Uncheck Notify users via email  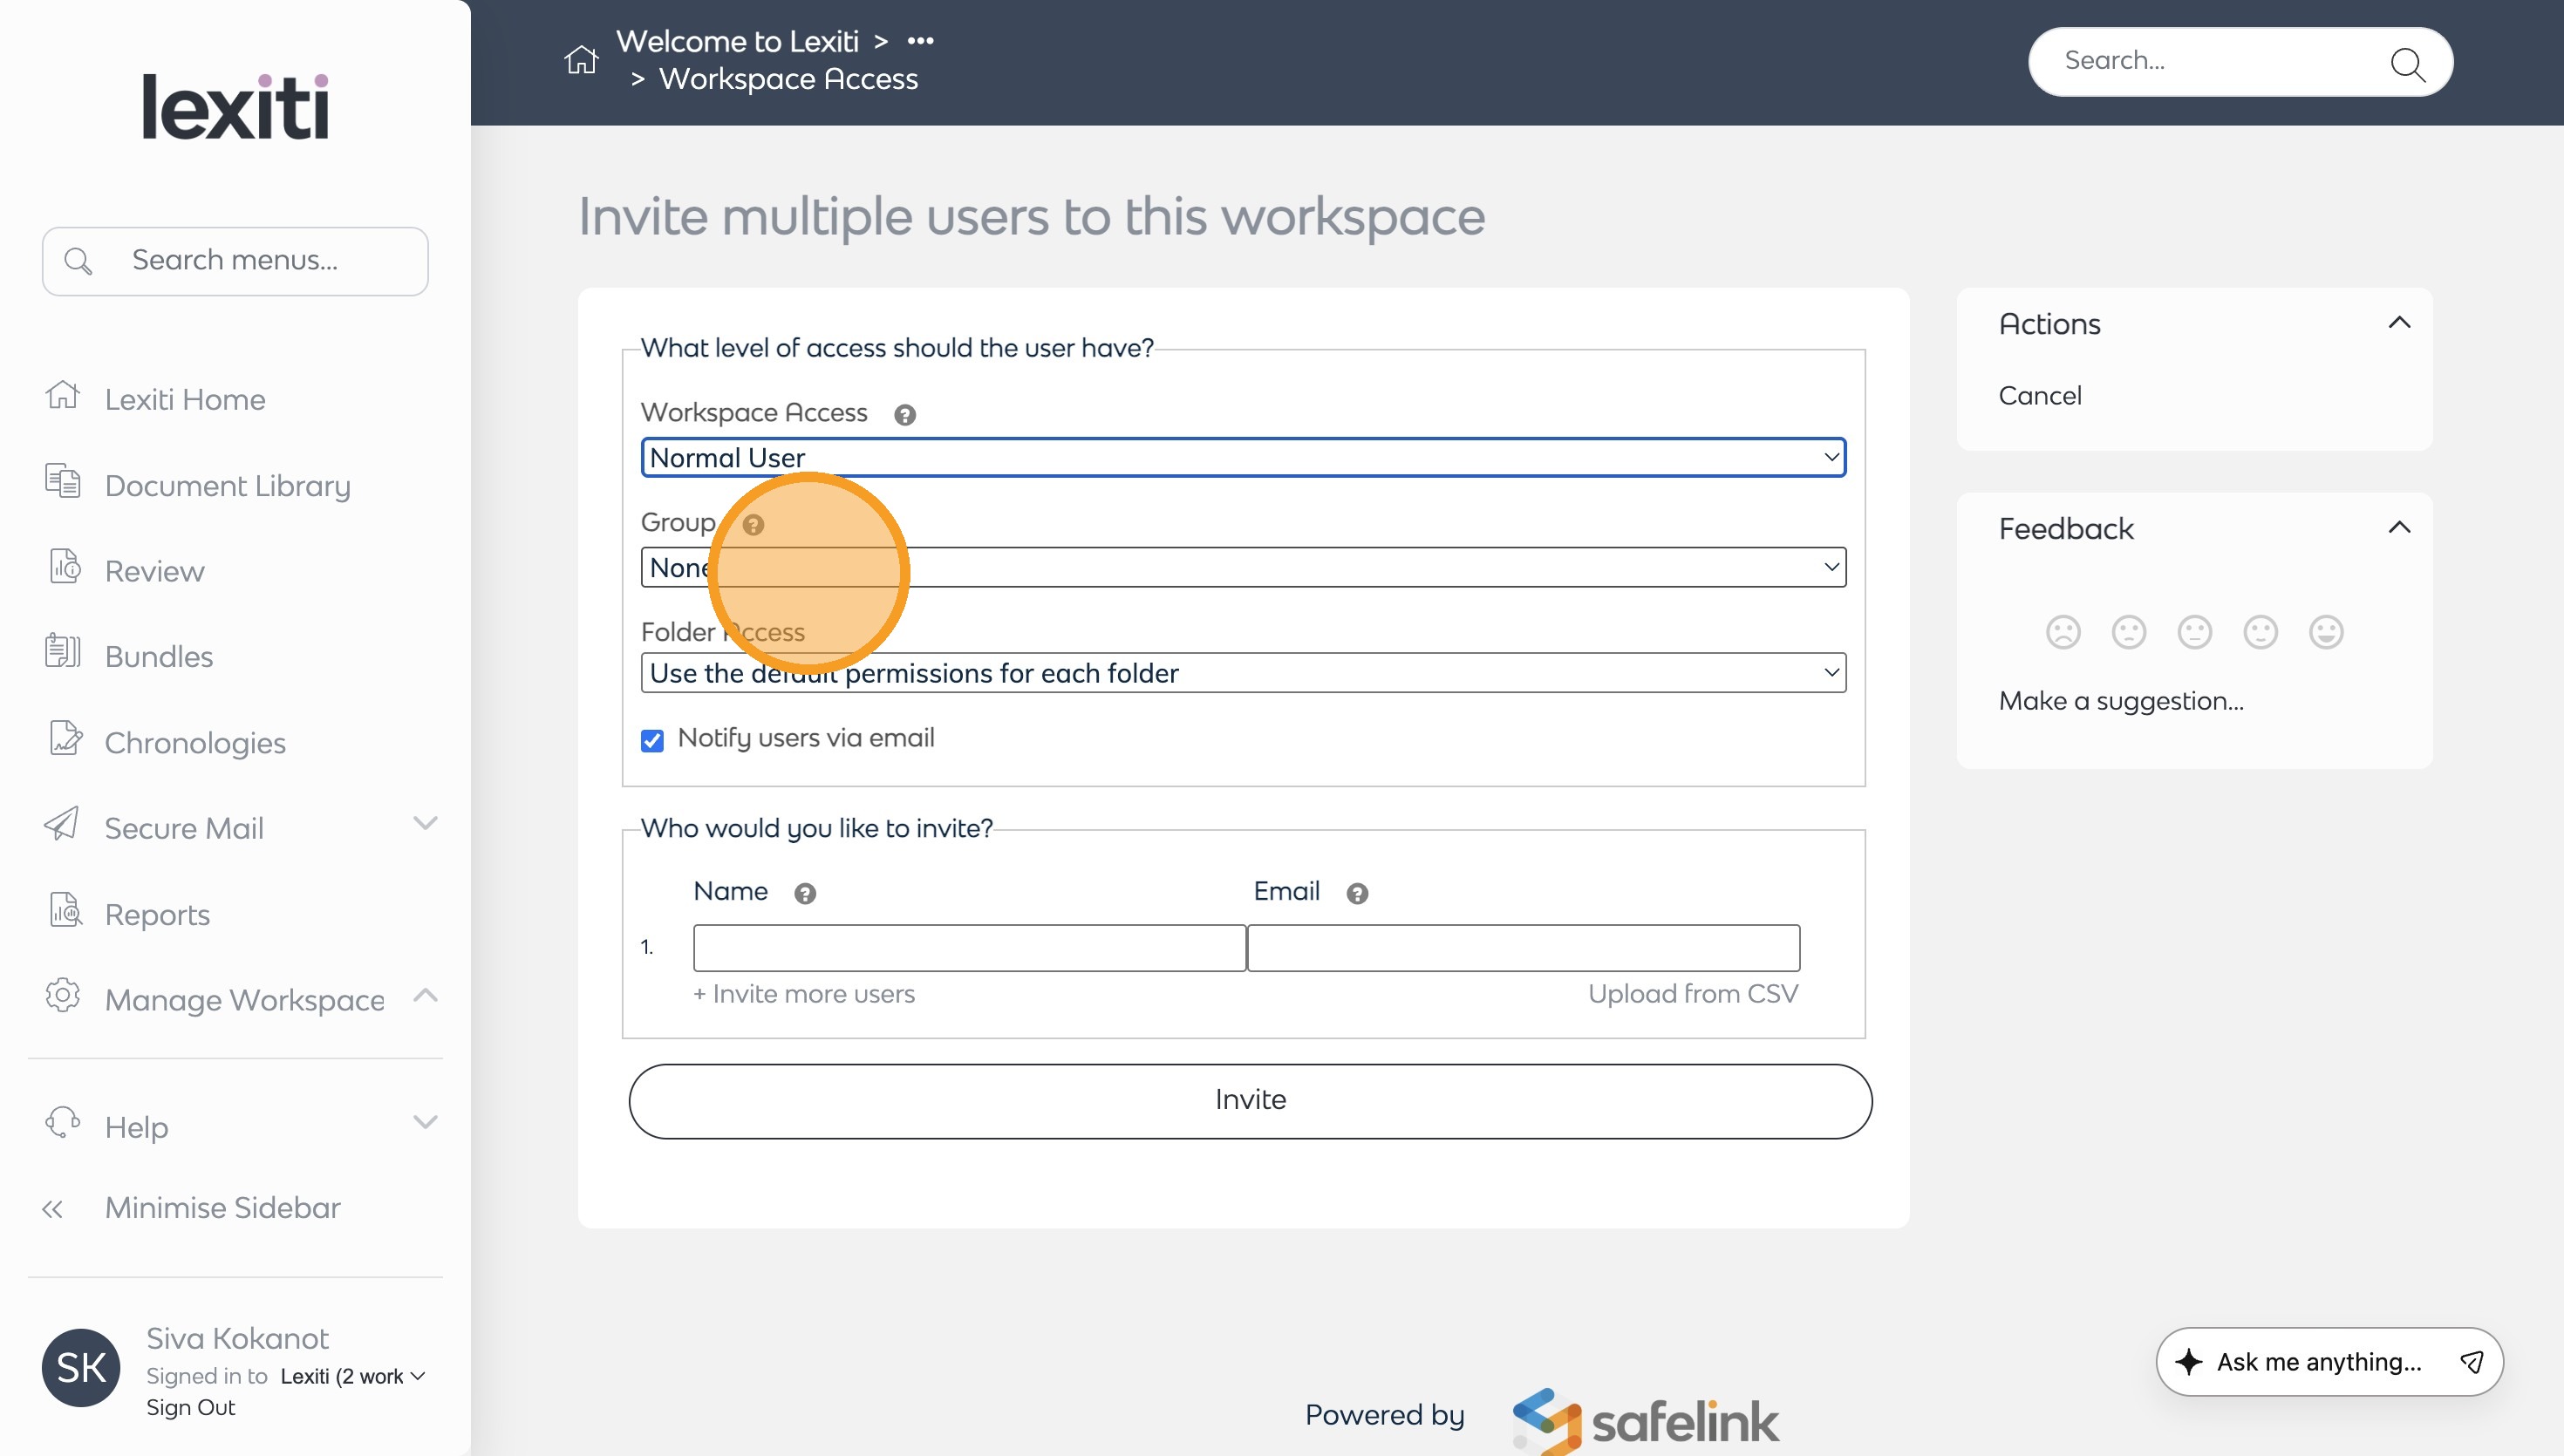(x=652, y=741)
